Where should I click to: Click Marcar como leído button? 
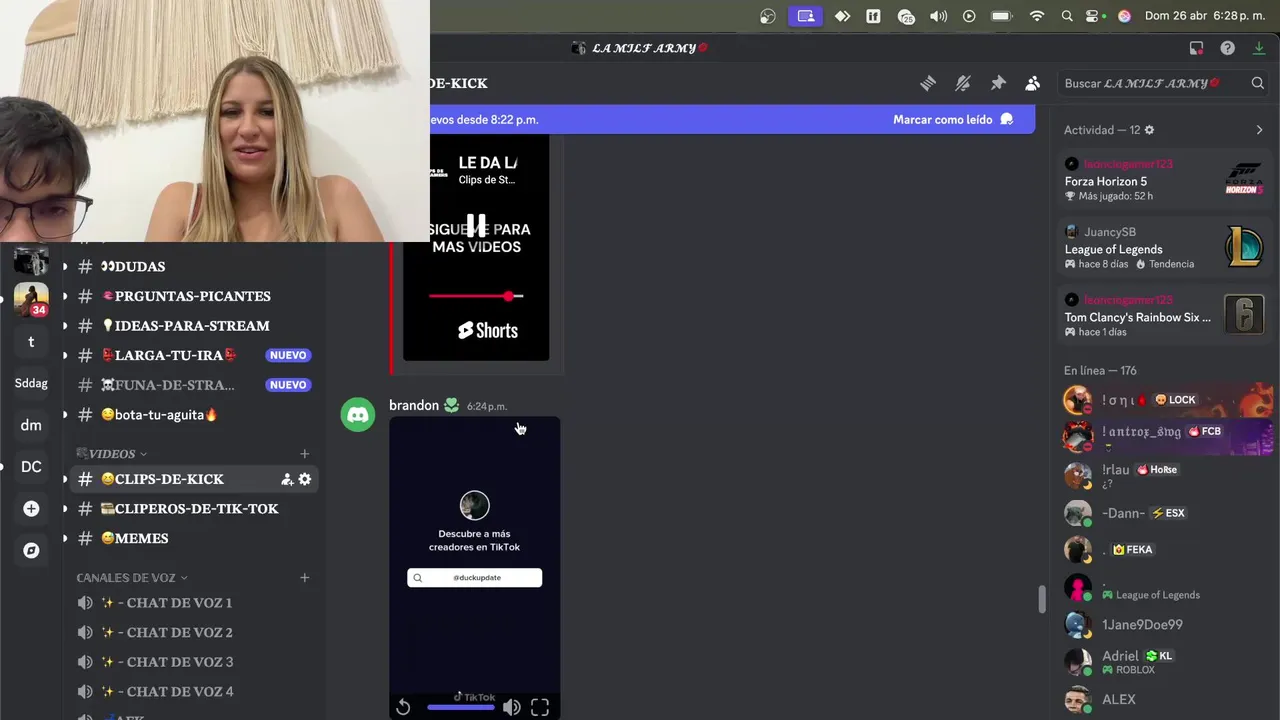[953, 119]
